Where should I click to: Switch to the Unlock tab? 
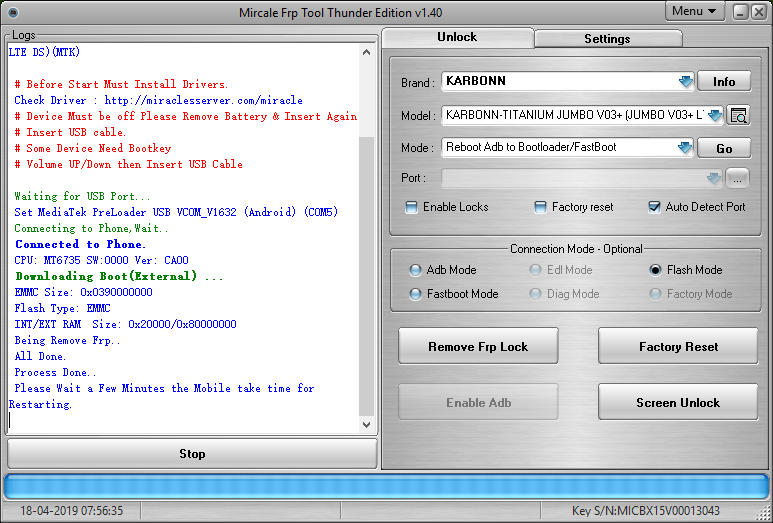(x=457, y=37)
